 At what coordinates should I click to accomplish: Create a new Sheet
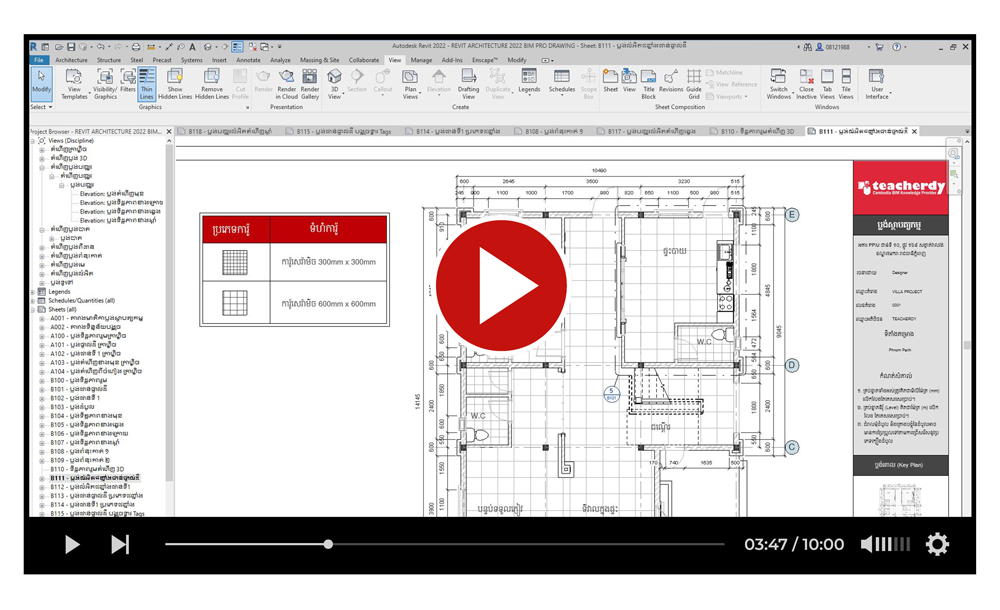[x=610, y=81]
